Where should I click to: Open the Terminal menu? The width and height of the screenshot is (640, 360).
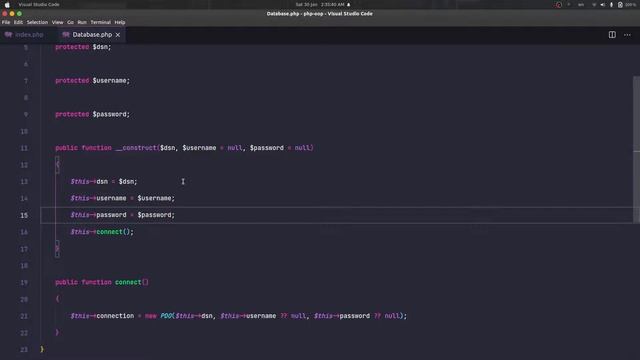(100, 22)
